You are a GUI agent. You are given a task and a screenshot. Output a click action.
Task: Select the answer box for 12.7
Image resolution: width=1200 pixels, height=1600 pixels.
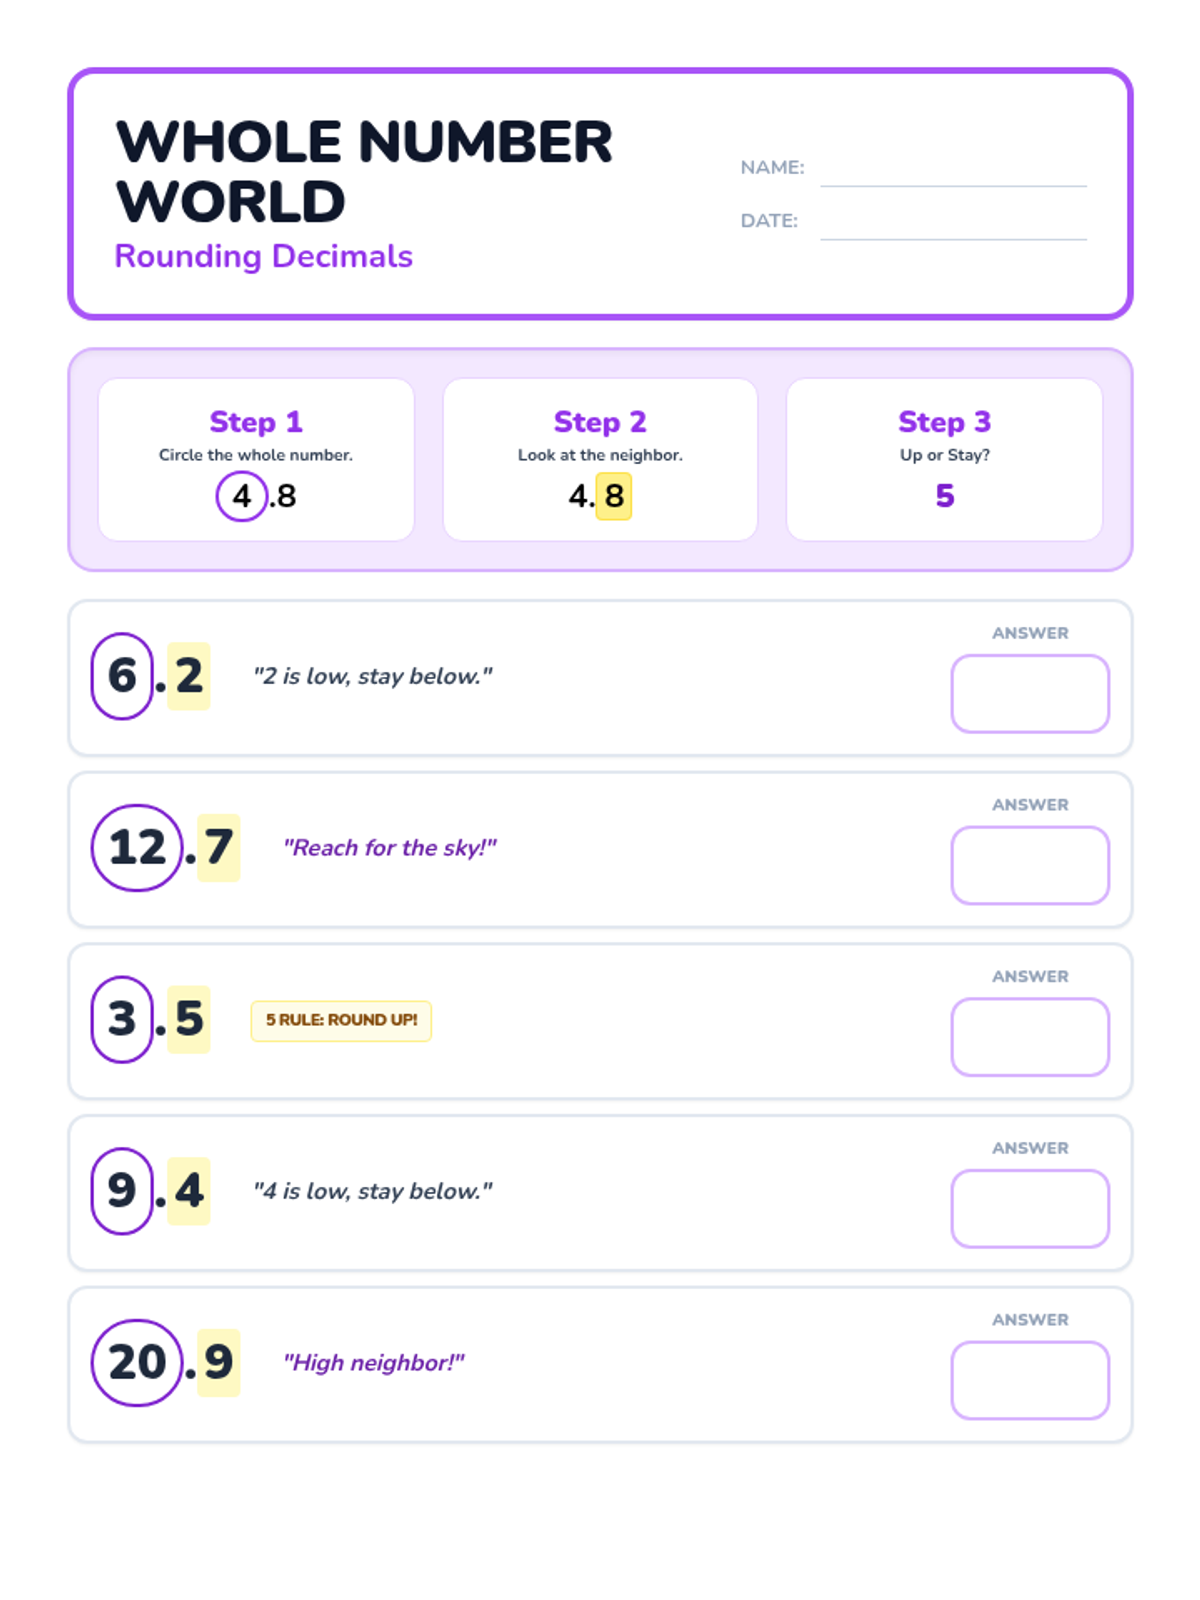click(x=1030, y=865)
